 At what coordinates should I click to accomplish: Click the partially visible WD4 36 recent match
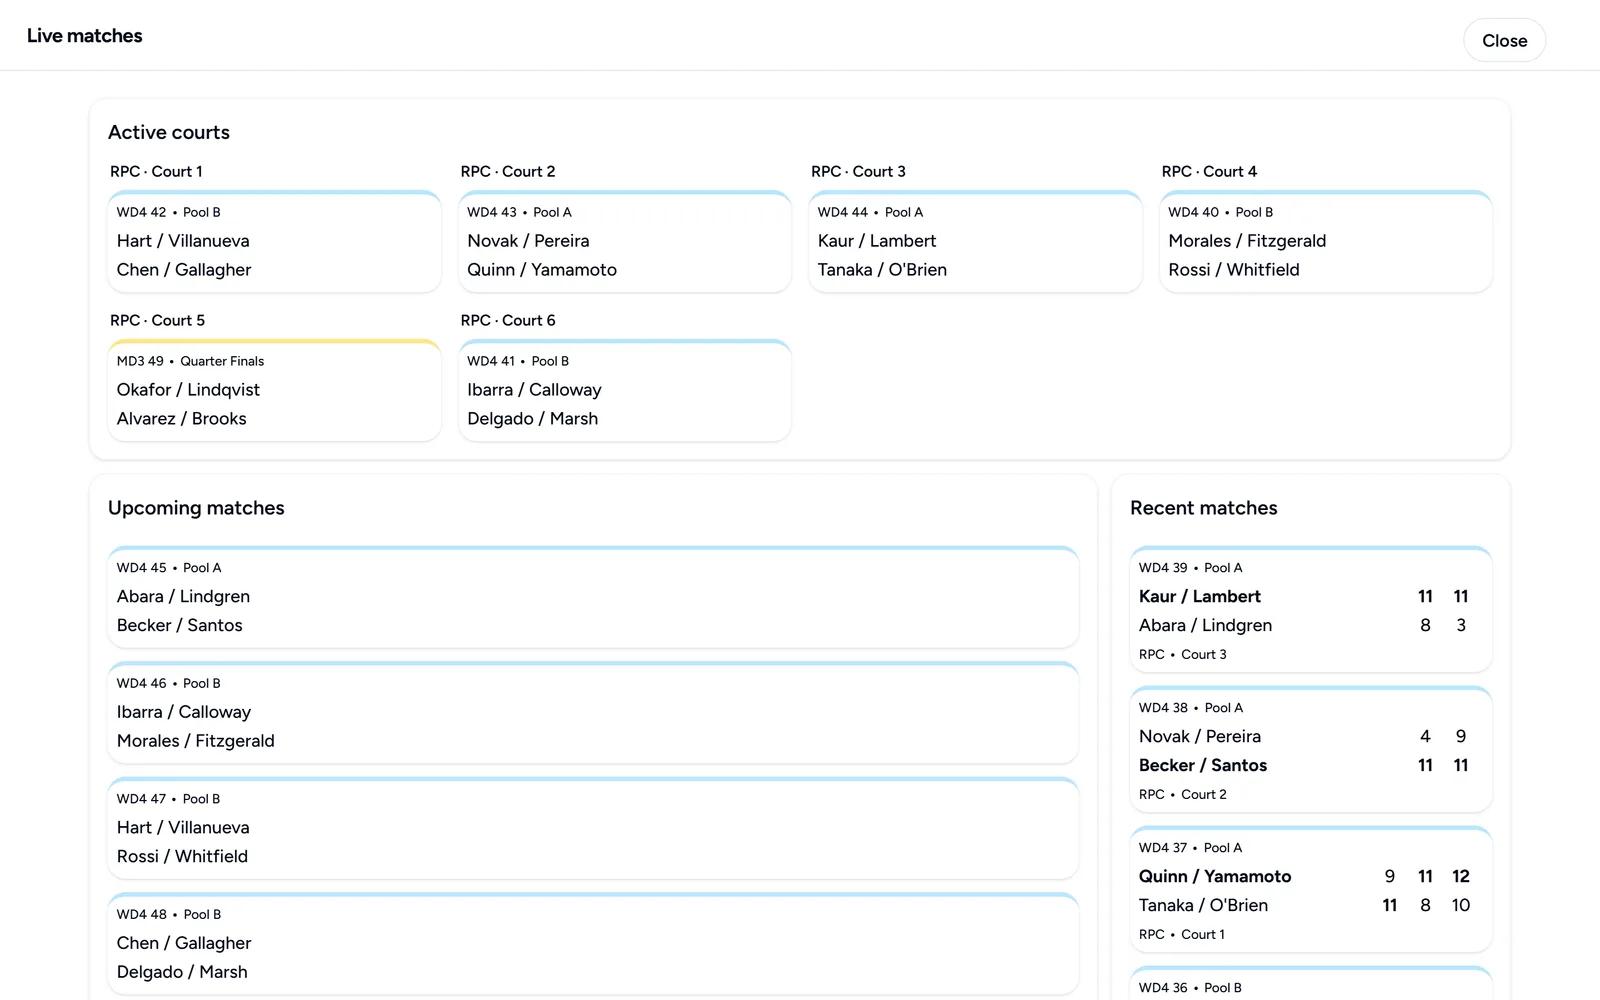pos(1311,984)
